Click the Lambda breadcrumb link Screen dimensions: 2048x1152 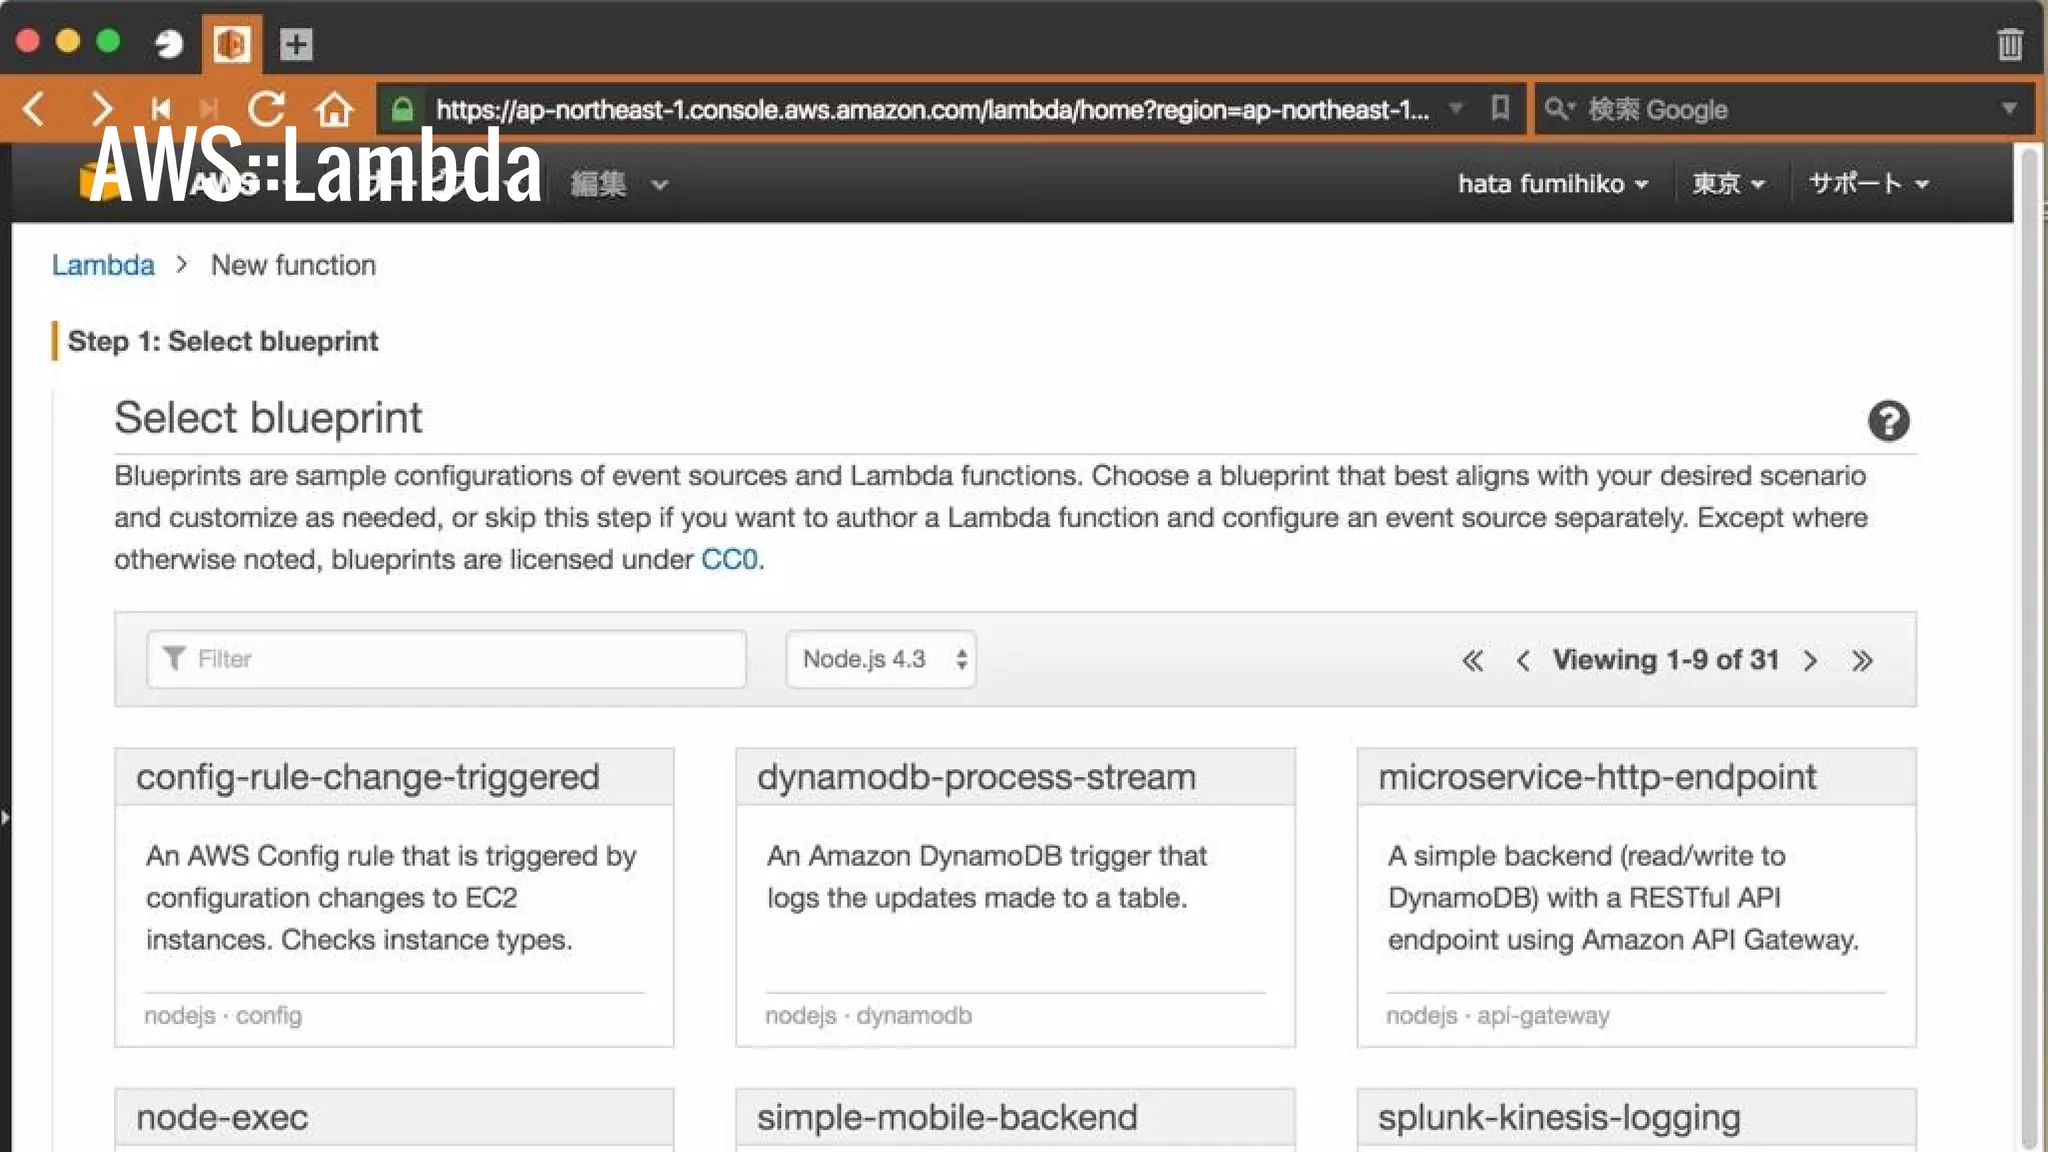point(103,265)
